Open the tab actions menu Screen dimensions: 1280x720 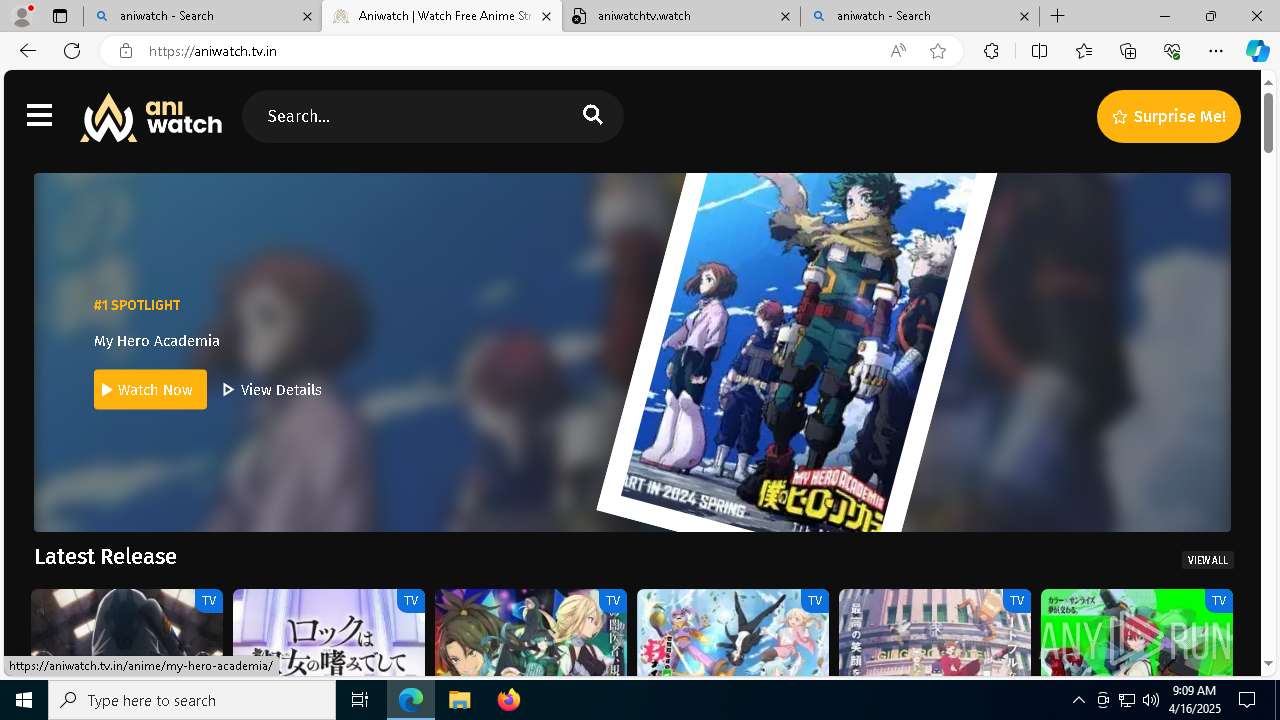[60, 16]
